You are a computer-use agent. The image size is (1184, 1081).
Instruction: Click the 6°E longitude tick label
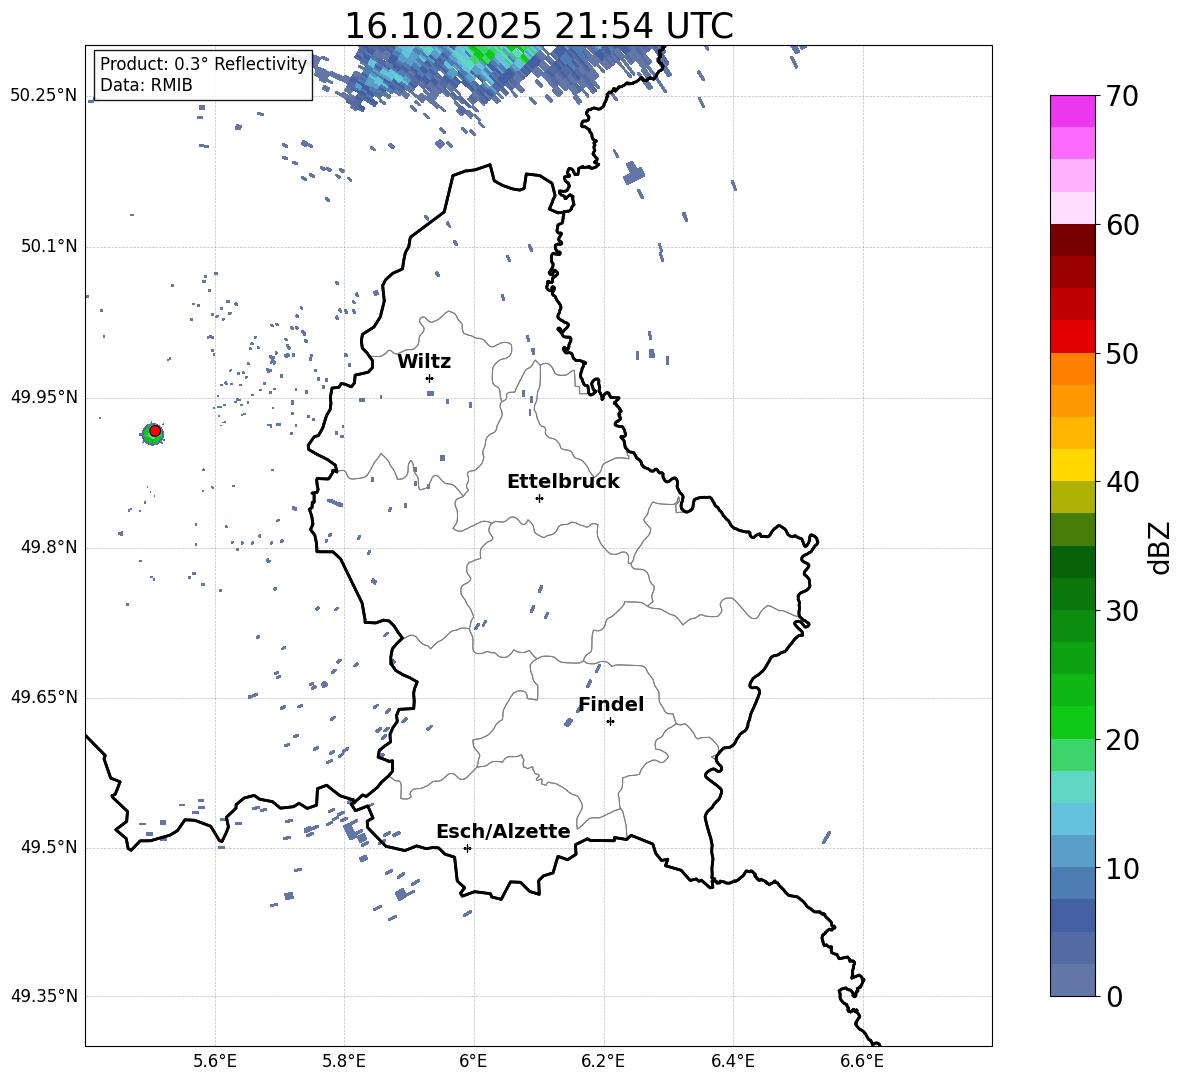pyautogui.click(x=473, y=1061)
